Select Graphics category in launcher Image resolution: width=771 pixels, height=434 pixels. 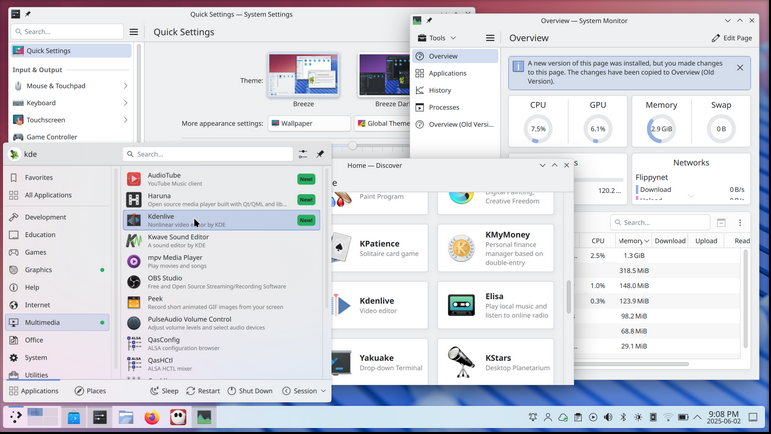[x=57, y=270]
